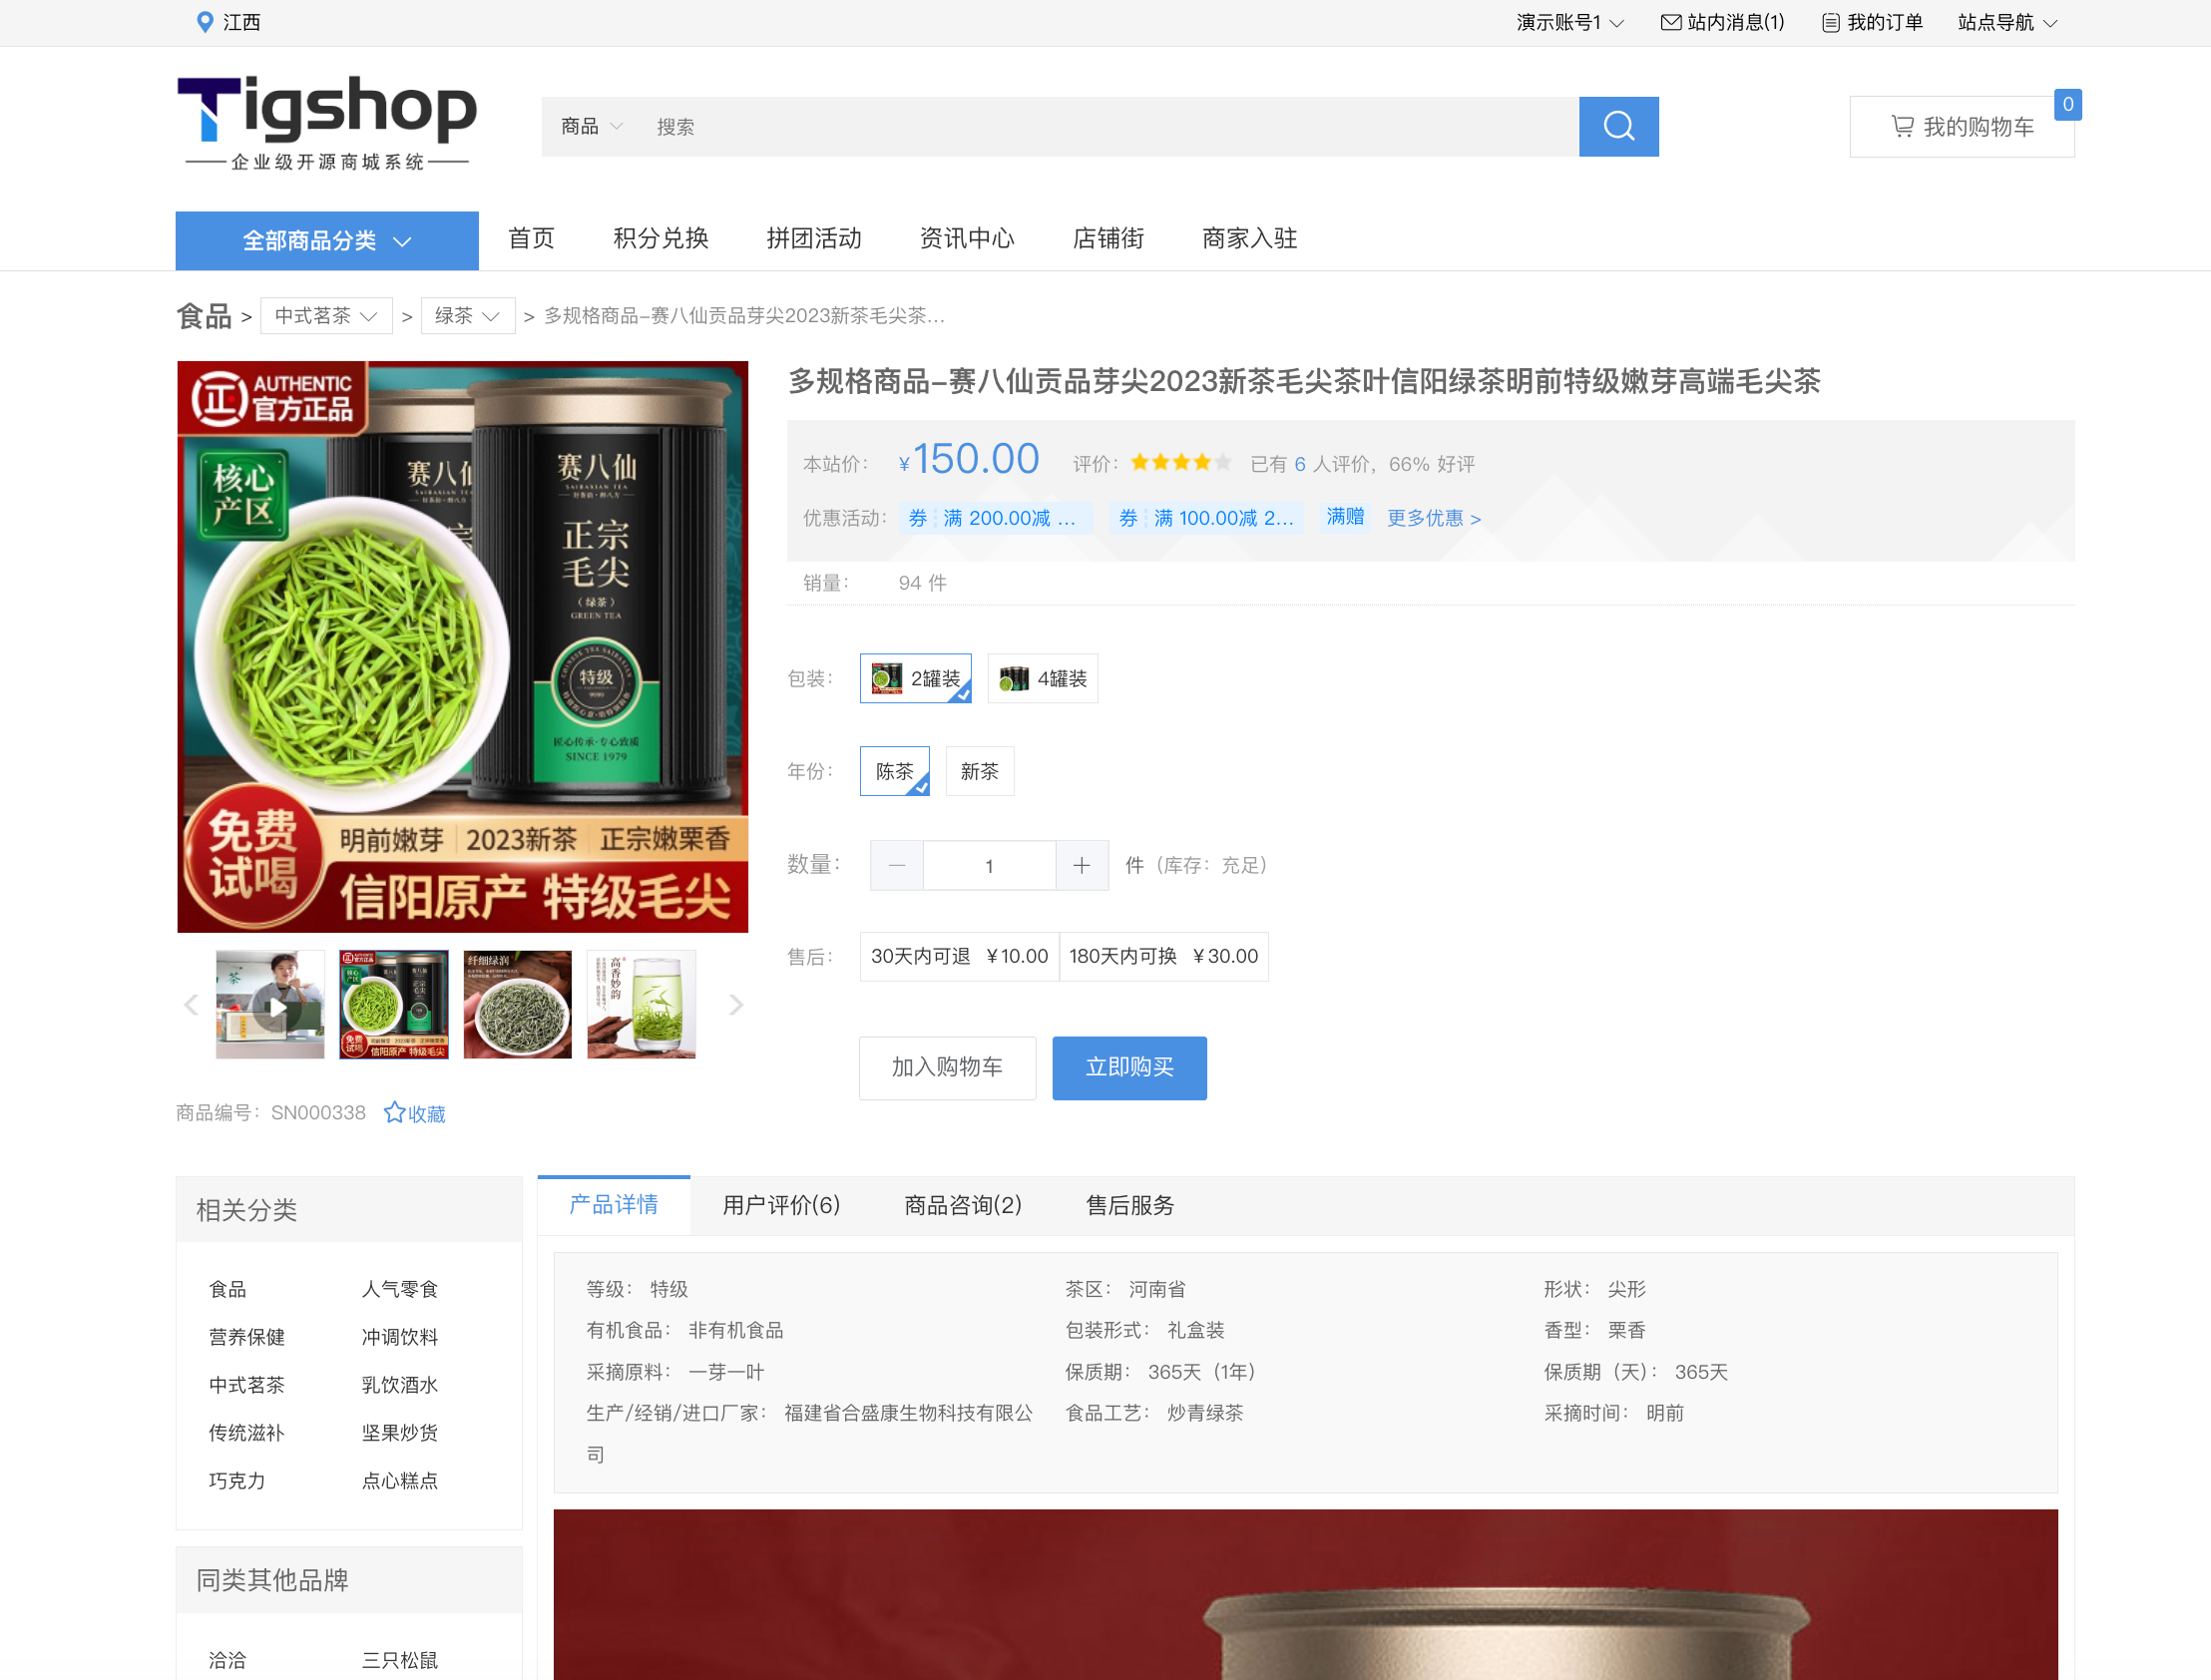Open the 6 人评价 review count link

(1300, 464)
